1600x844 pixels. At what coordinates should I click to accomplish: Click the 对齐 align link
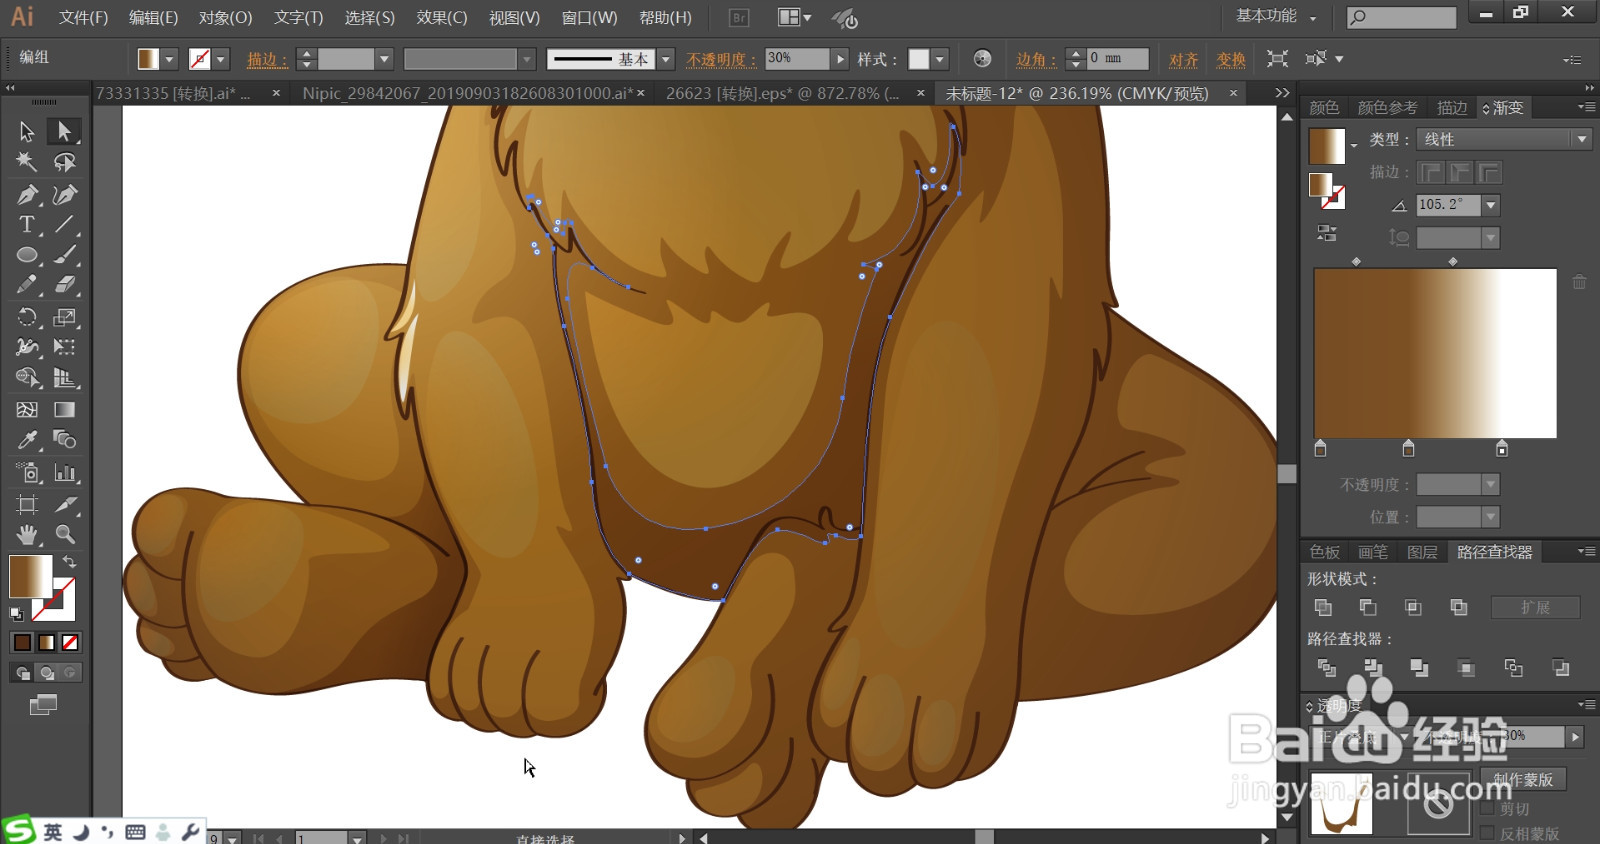pos(1184,59)
